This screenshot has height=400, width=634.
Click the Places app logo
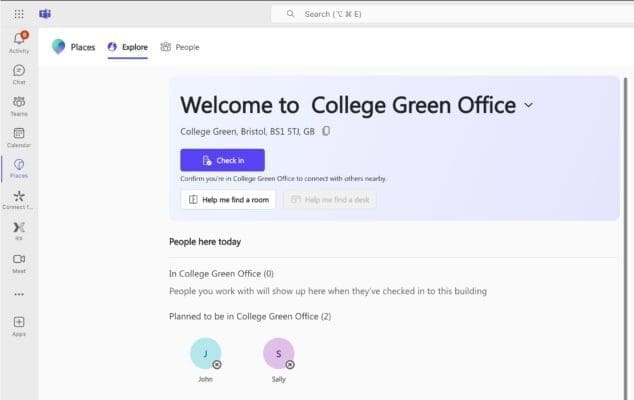(x=58, y=47)
